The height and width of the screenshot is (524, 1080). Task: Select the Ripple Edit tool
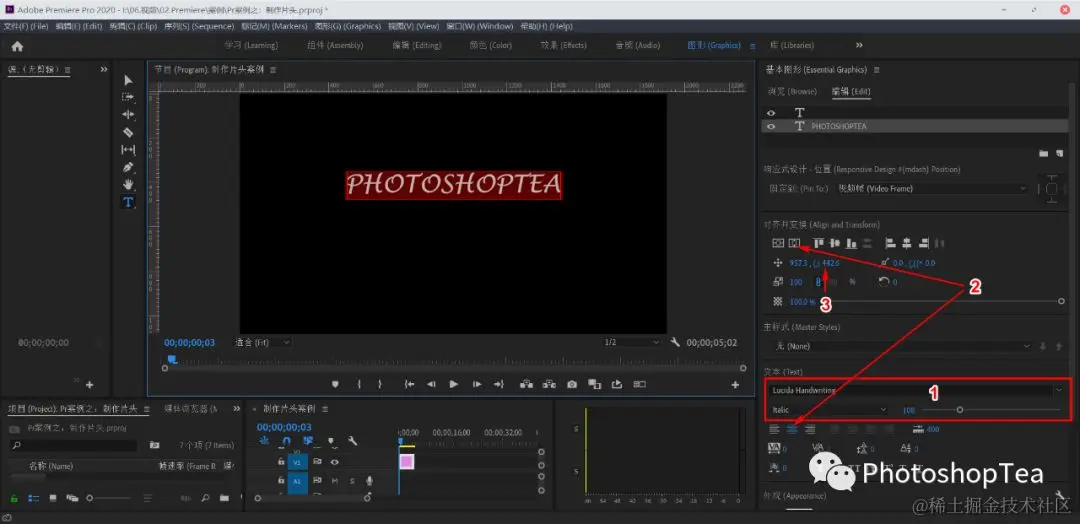click(128, 114)
